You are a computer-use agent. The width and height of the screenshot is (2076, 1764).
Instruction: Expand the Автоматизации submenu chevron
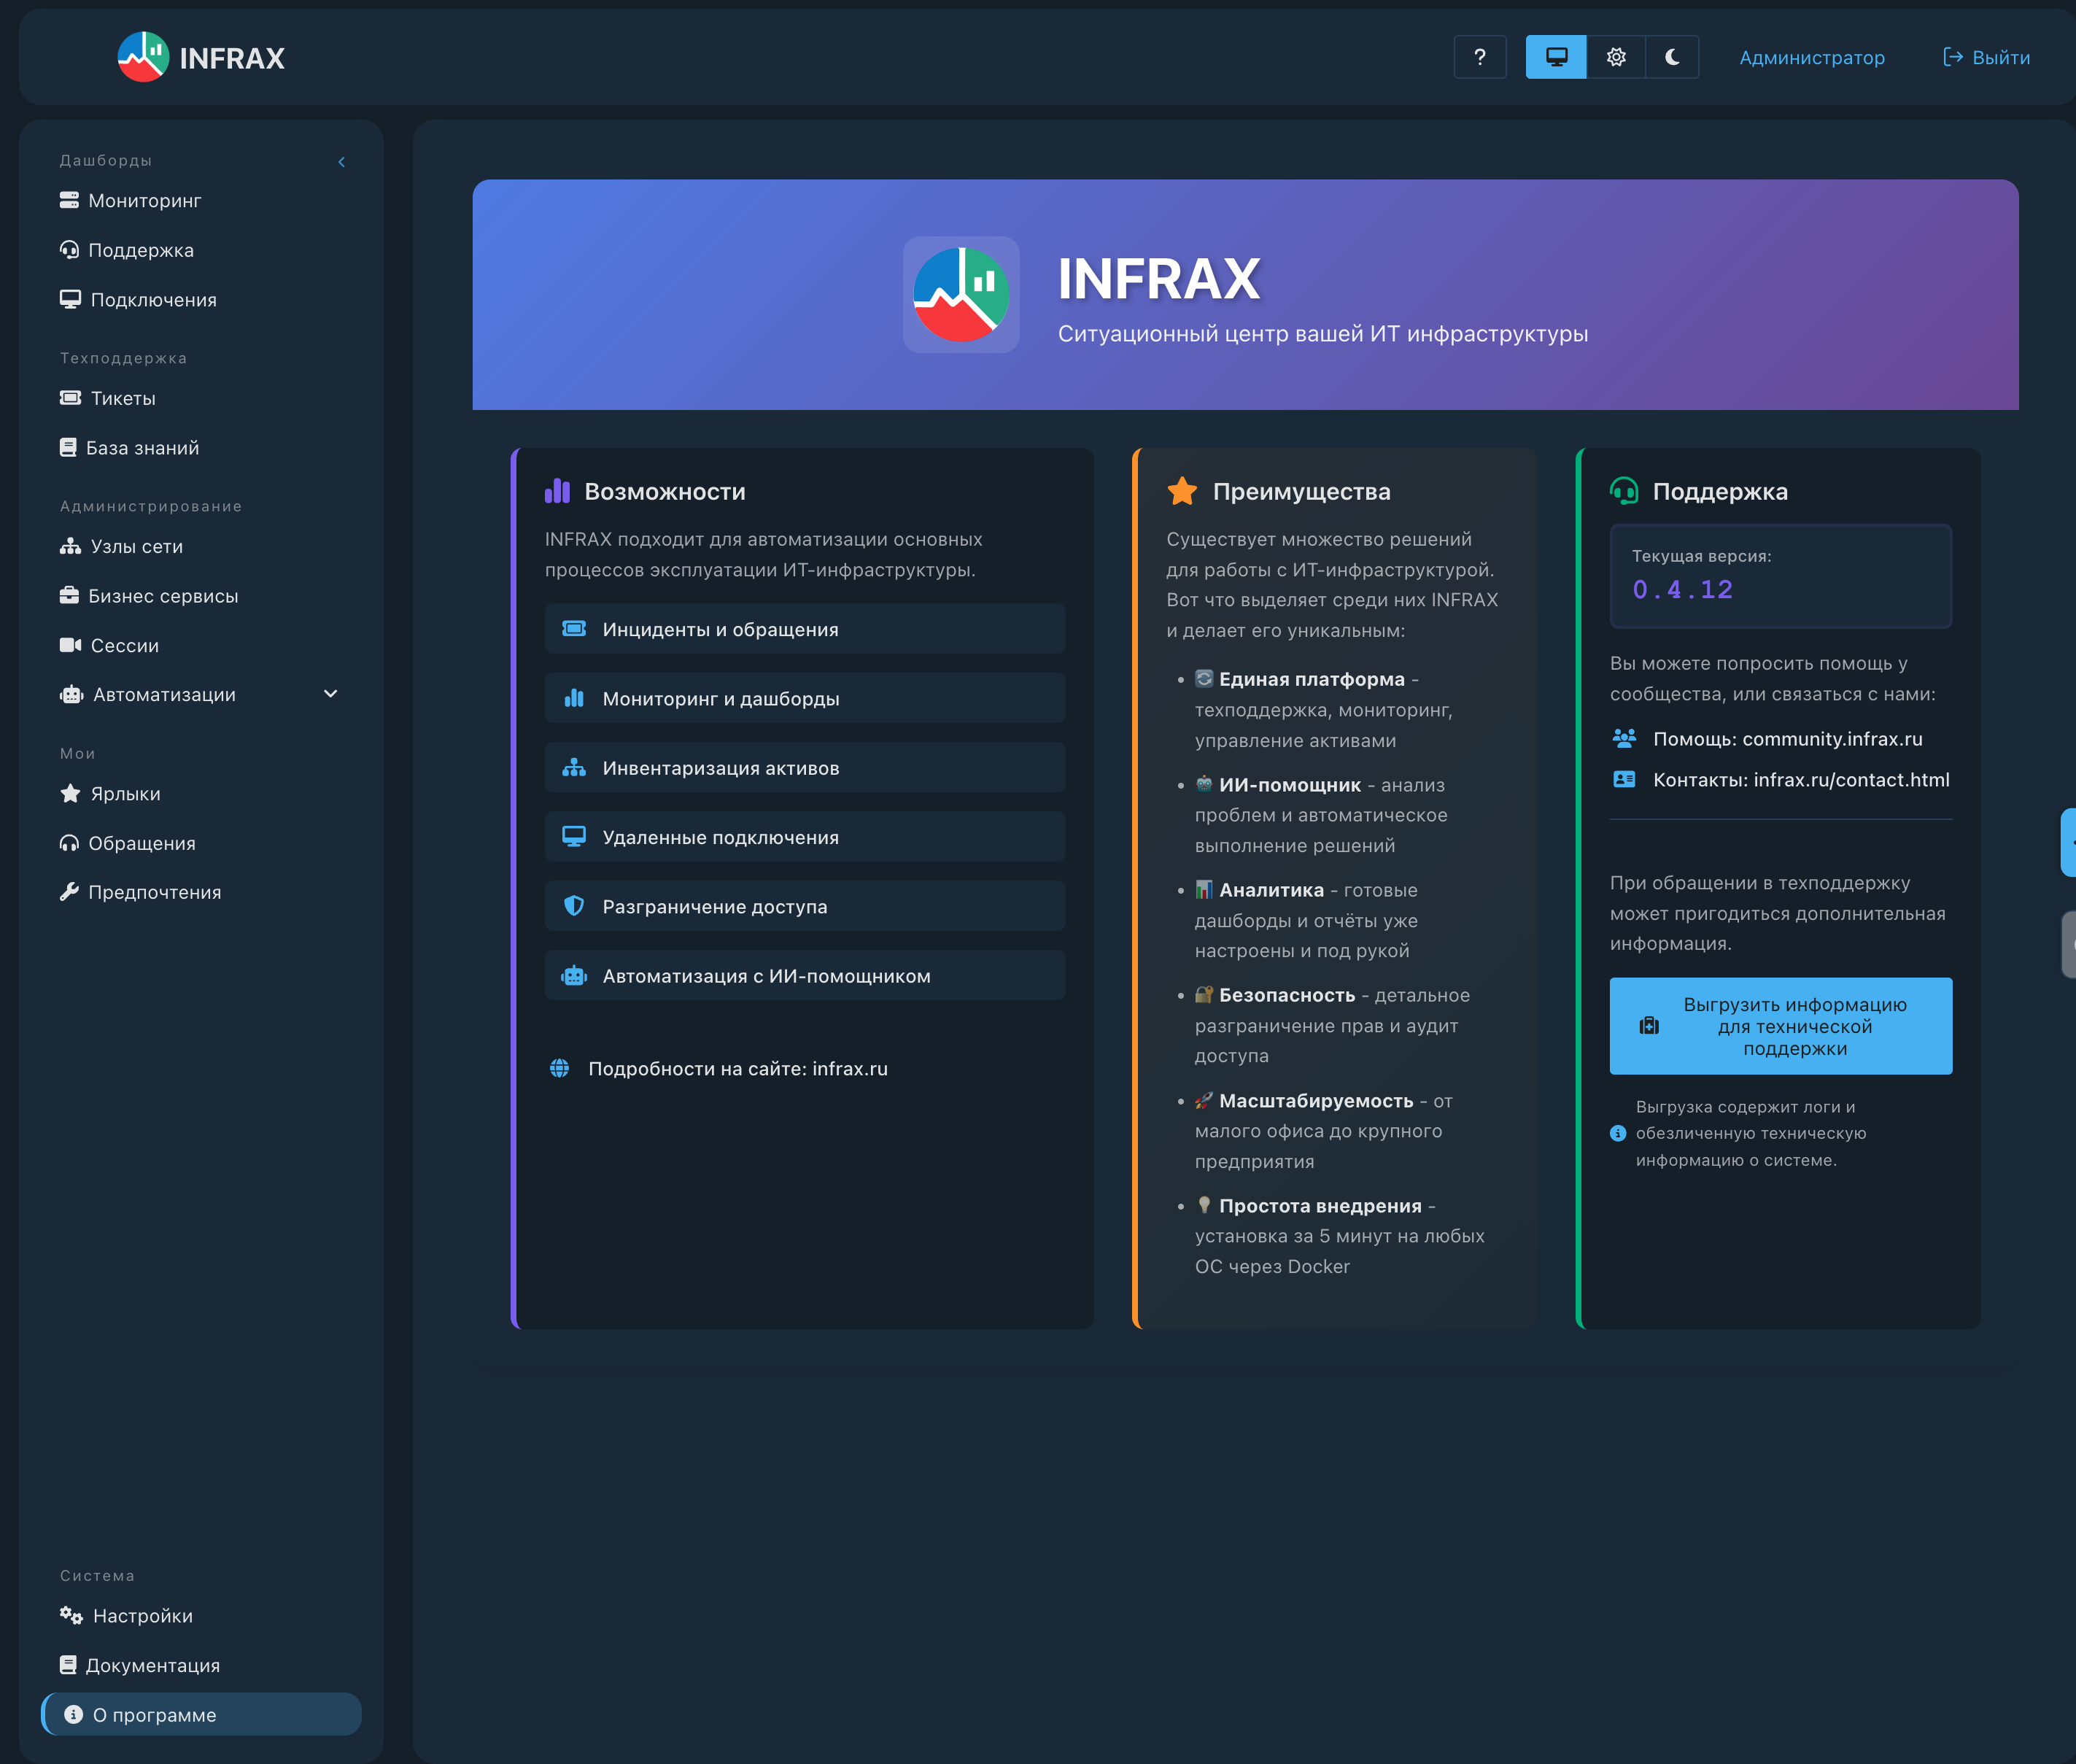tap(330, 694)
